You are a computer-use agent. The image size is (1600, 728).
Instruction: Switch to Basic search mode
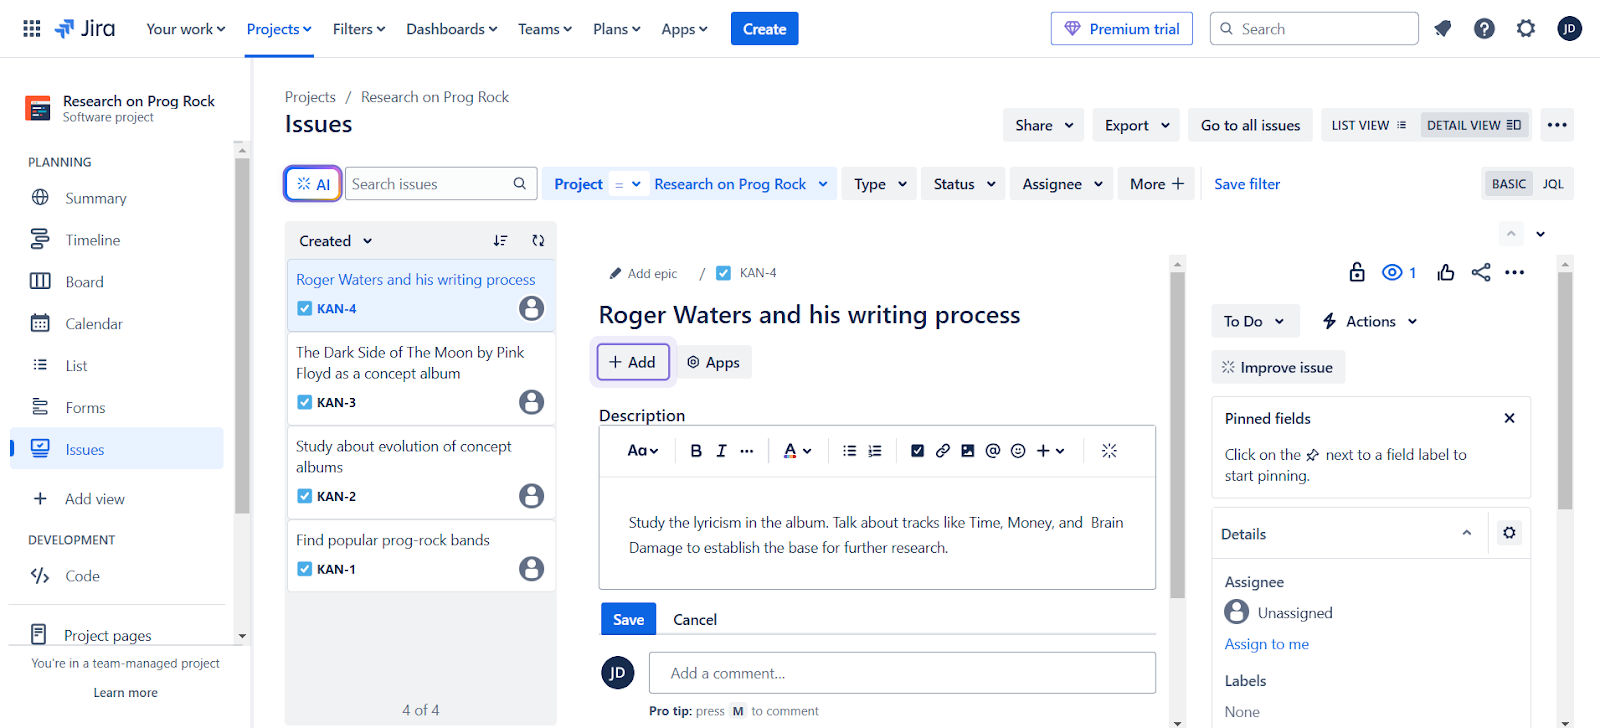pyautogui.click(x=1508, y=184)
